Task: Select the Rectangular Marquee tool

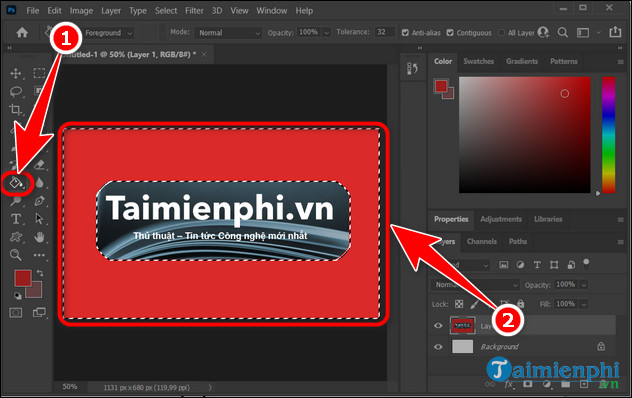Action: point(39,73)
